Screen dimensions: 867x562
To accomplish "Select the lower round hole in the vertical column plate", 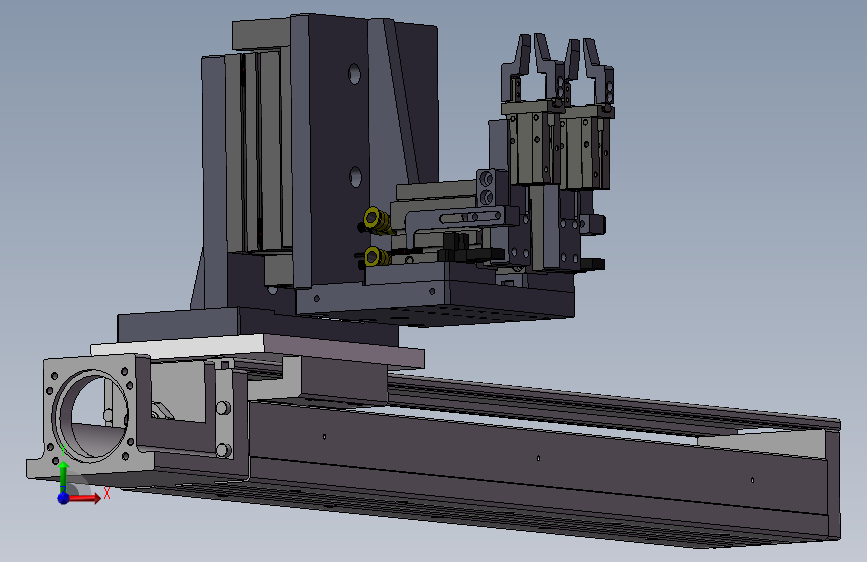I will (356, 177).
